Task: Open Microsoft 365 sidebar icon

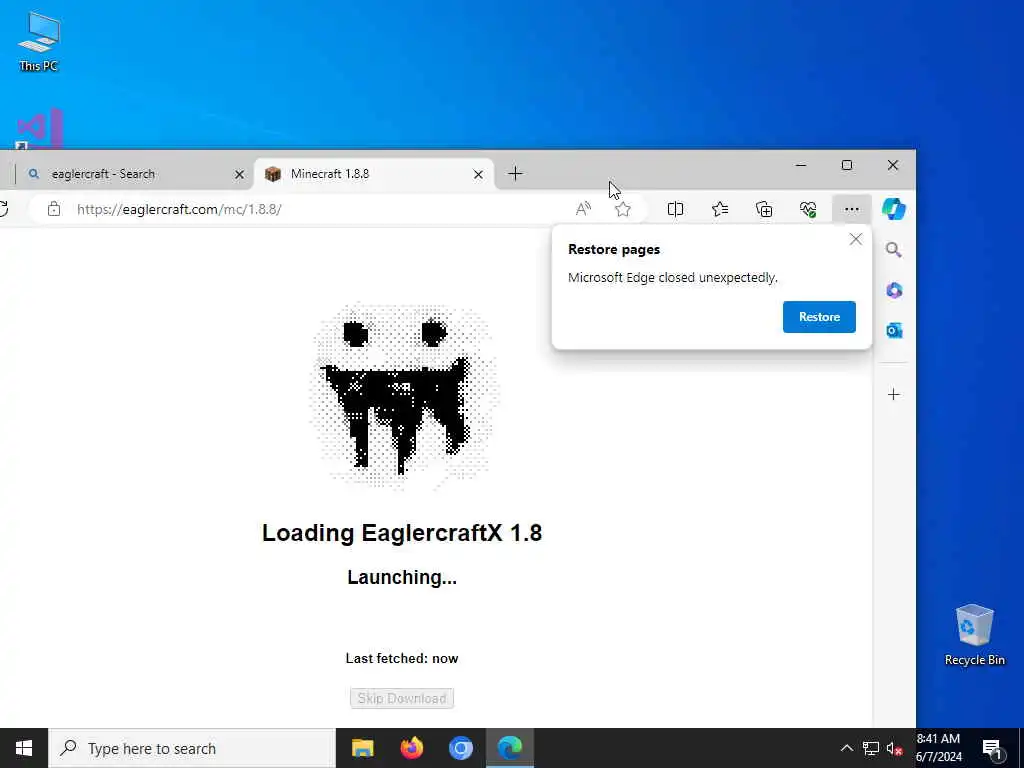Action: (893, 290)
